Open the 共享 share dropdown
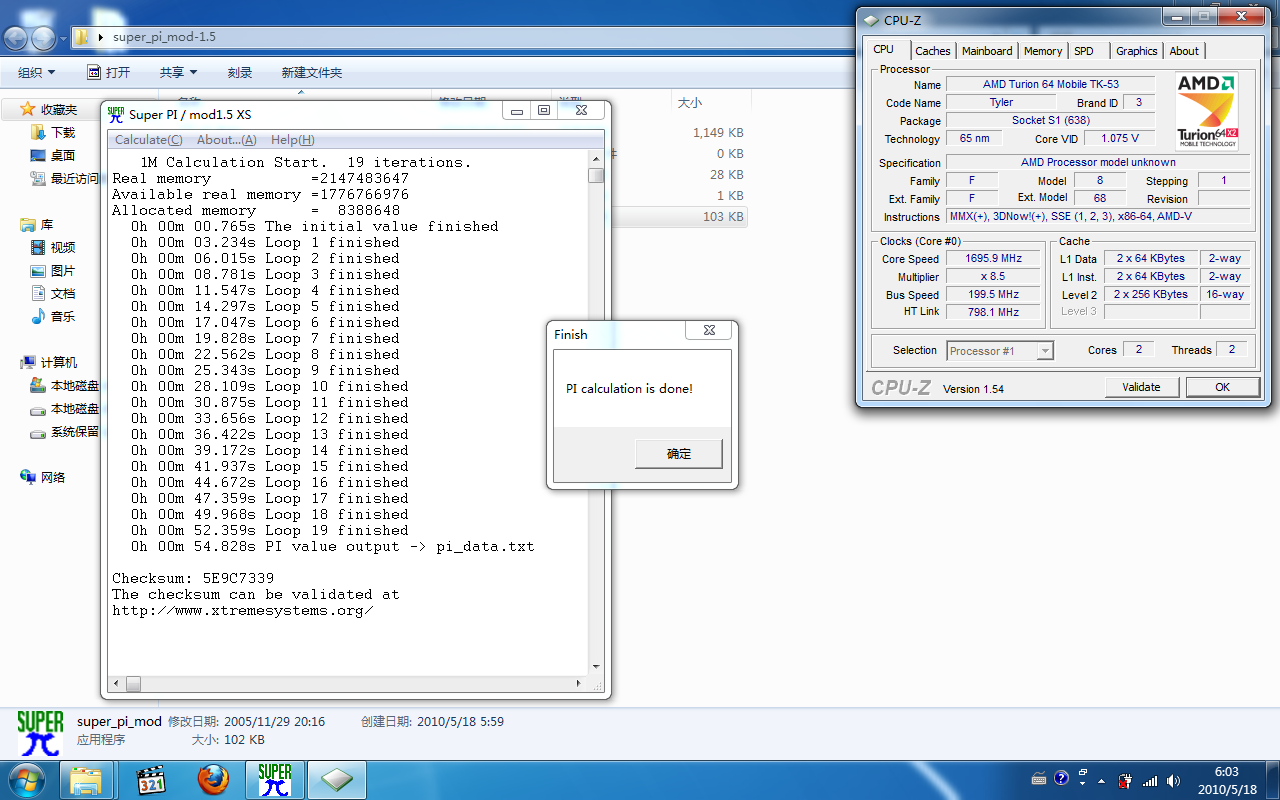 point(179,72)
